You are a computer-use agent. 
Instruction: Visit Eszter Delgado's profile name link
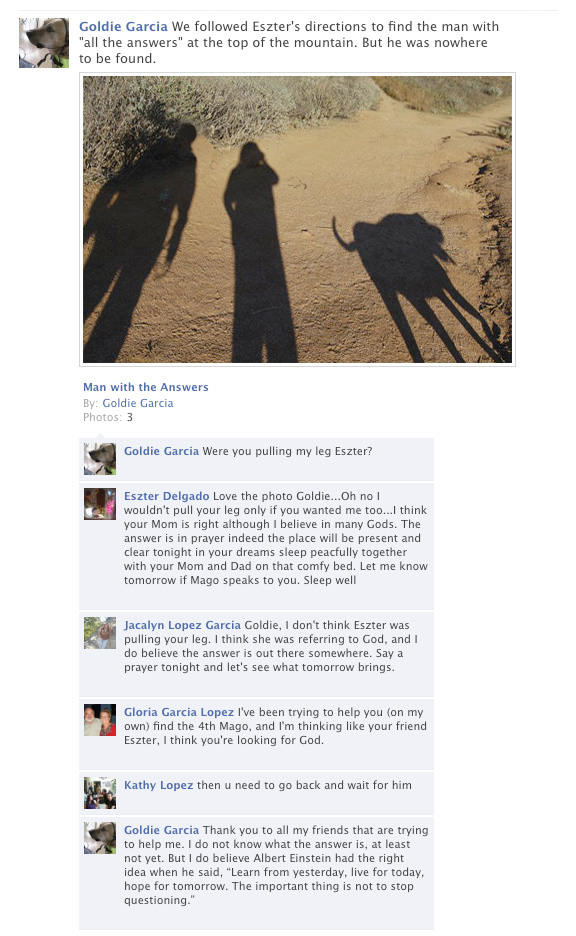[167, 496]
